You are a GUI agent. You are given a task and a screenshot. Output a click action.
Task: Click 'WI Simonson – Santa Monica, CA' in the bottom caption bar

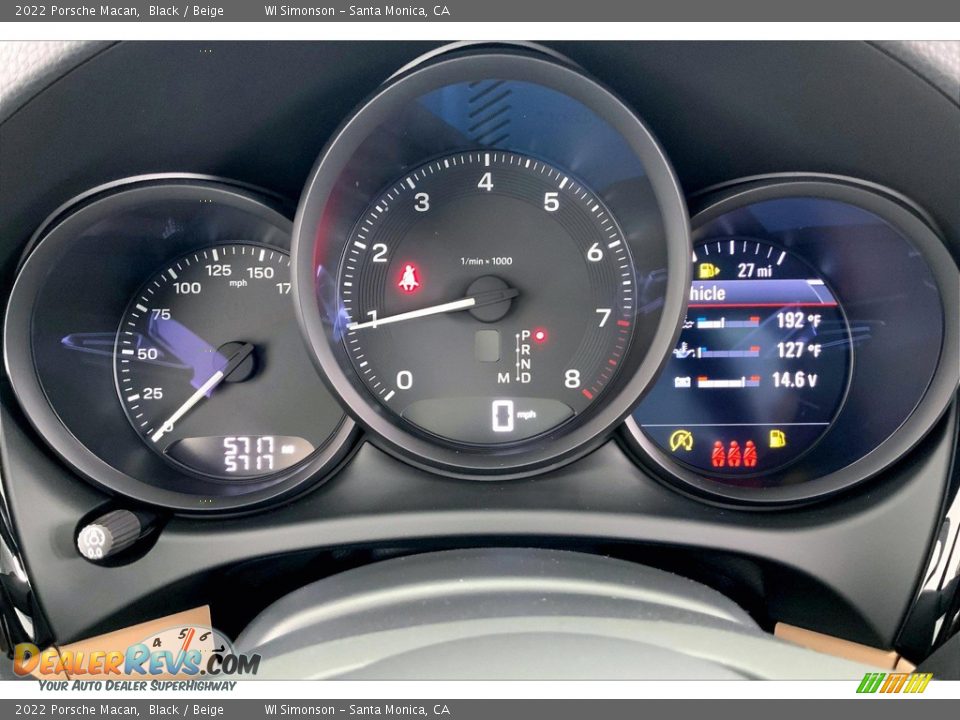[357, 710]
